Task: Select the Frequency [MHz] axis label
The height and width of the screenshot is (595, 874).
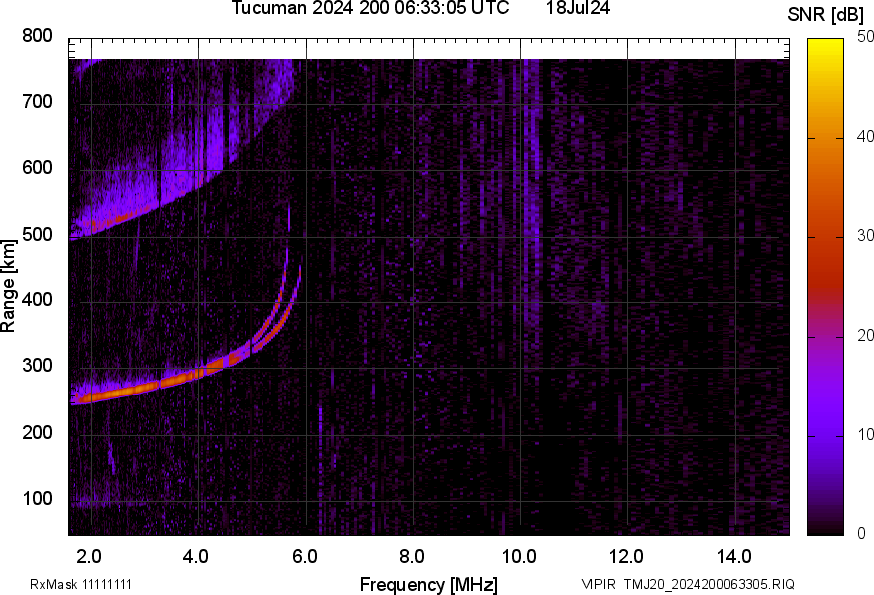Action: tap(428, 584)
